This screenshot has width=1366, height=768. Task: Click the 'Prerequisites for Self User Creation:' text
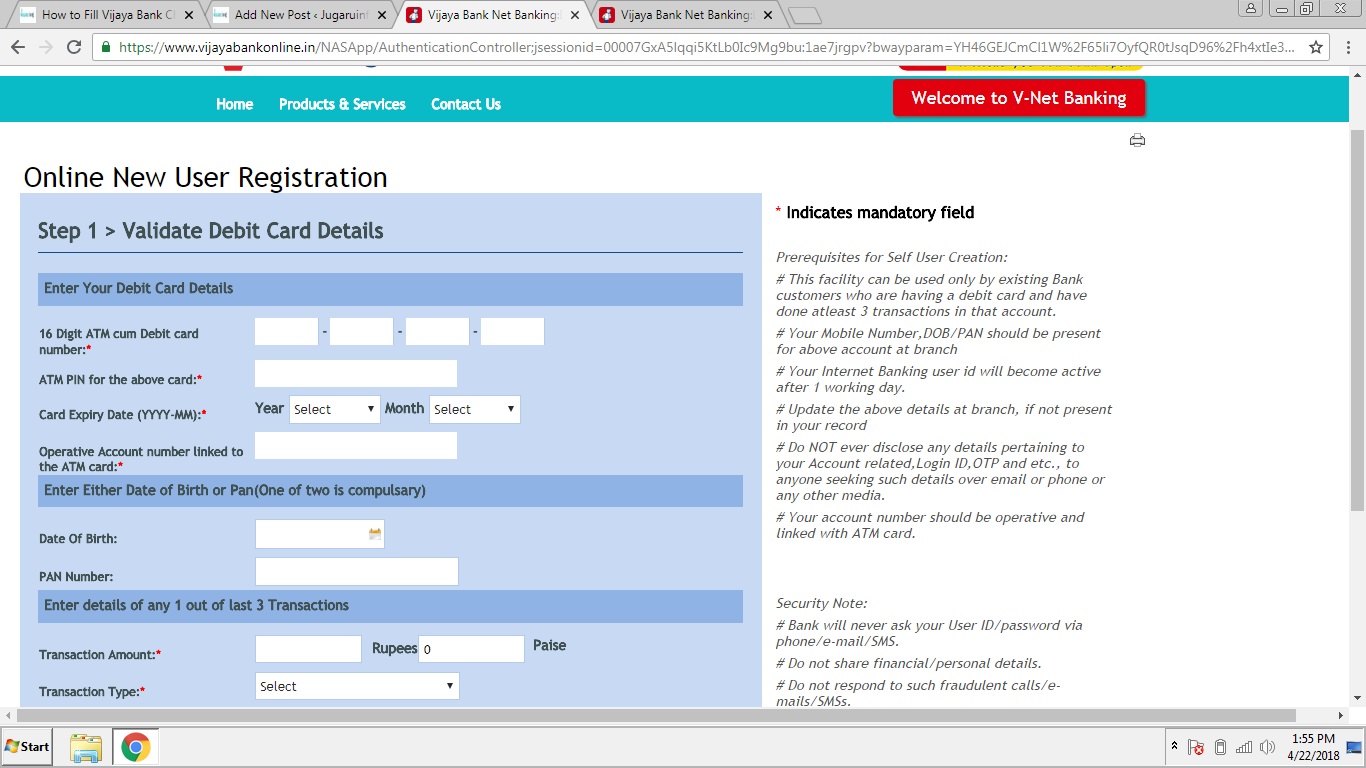point(892,257)
